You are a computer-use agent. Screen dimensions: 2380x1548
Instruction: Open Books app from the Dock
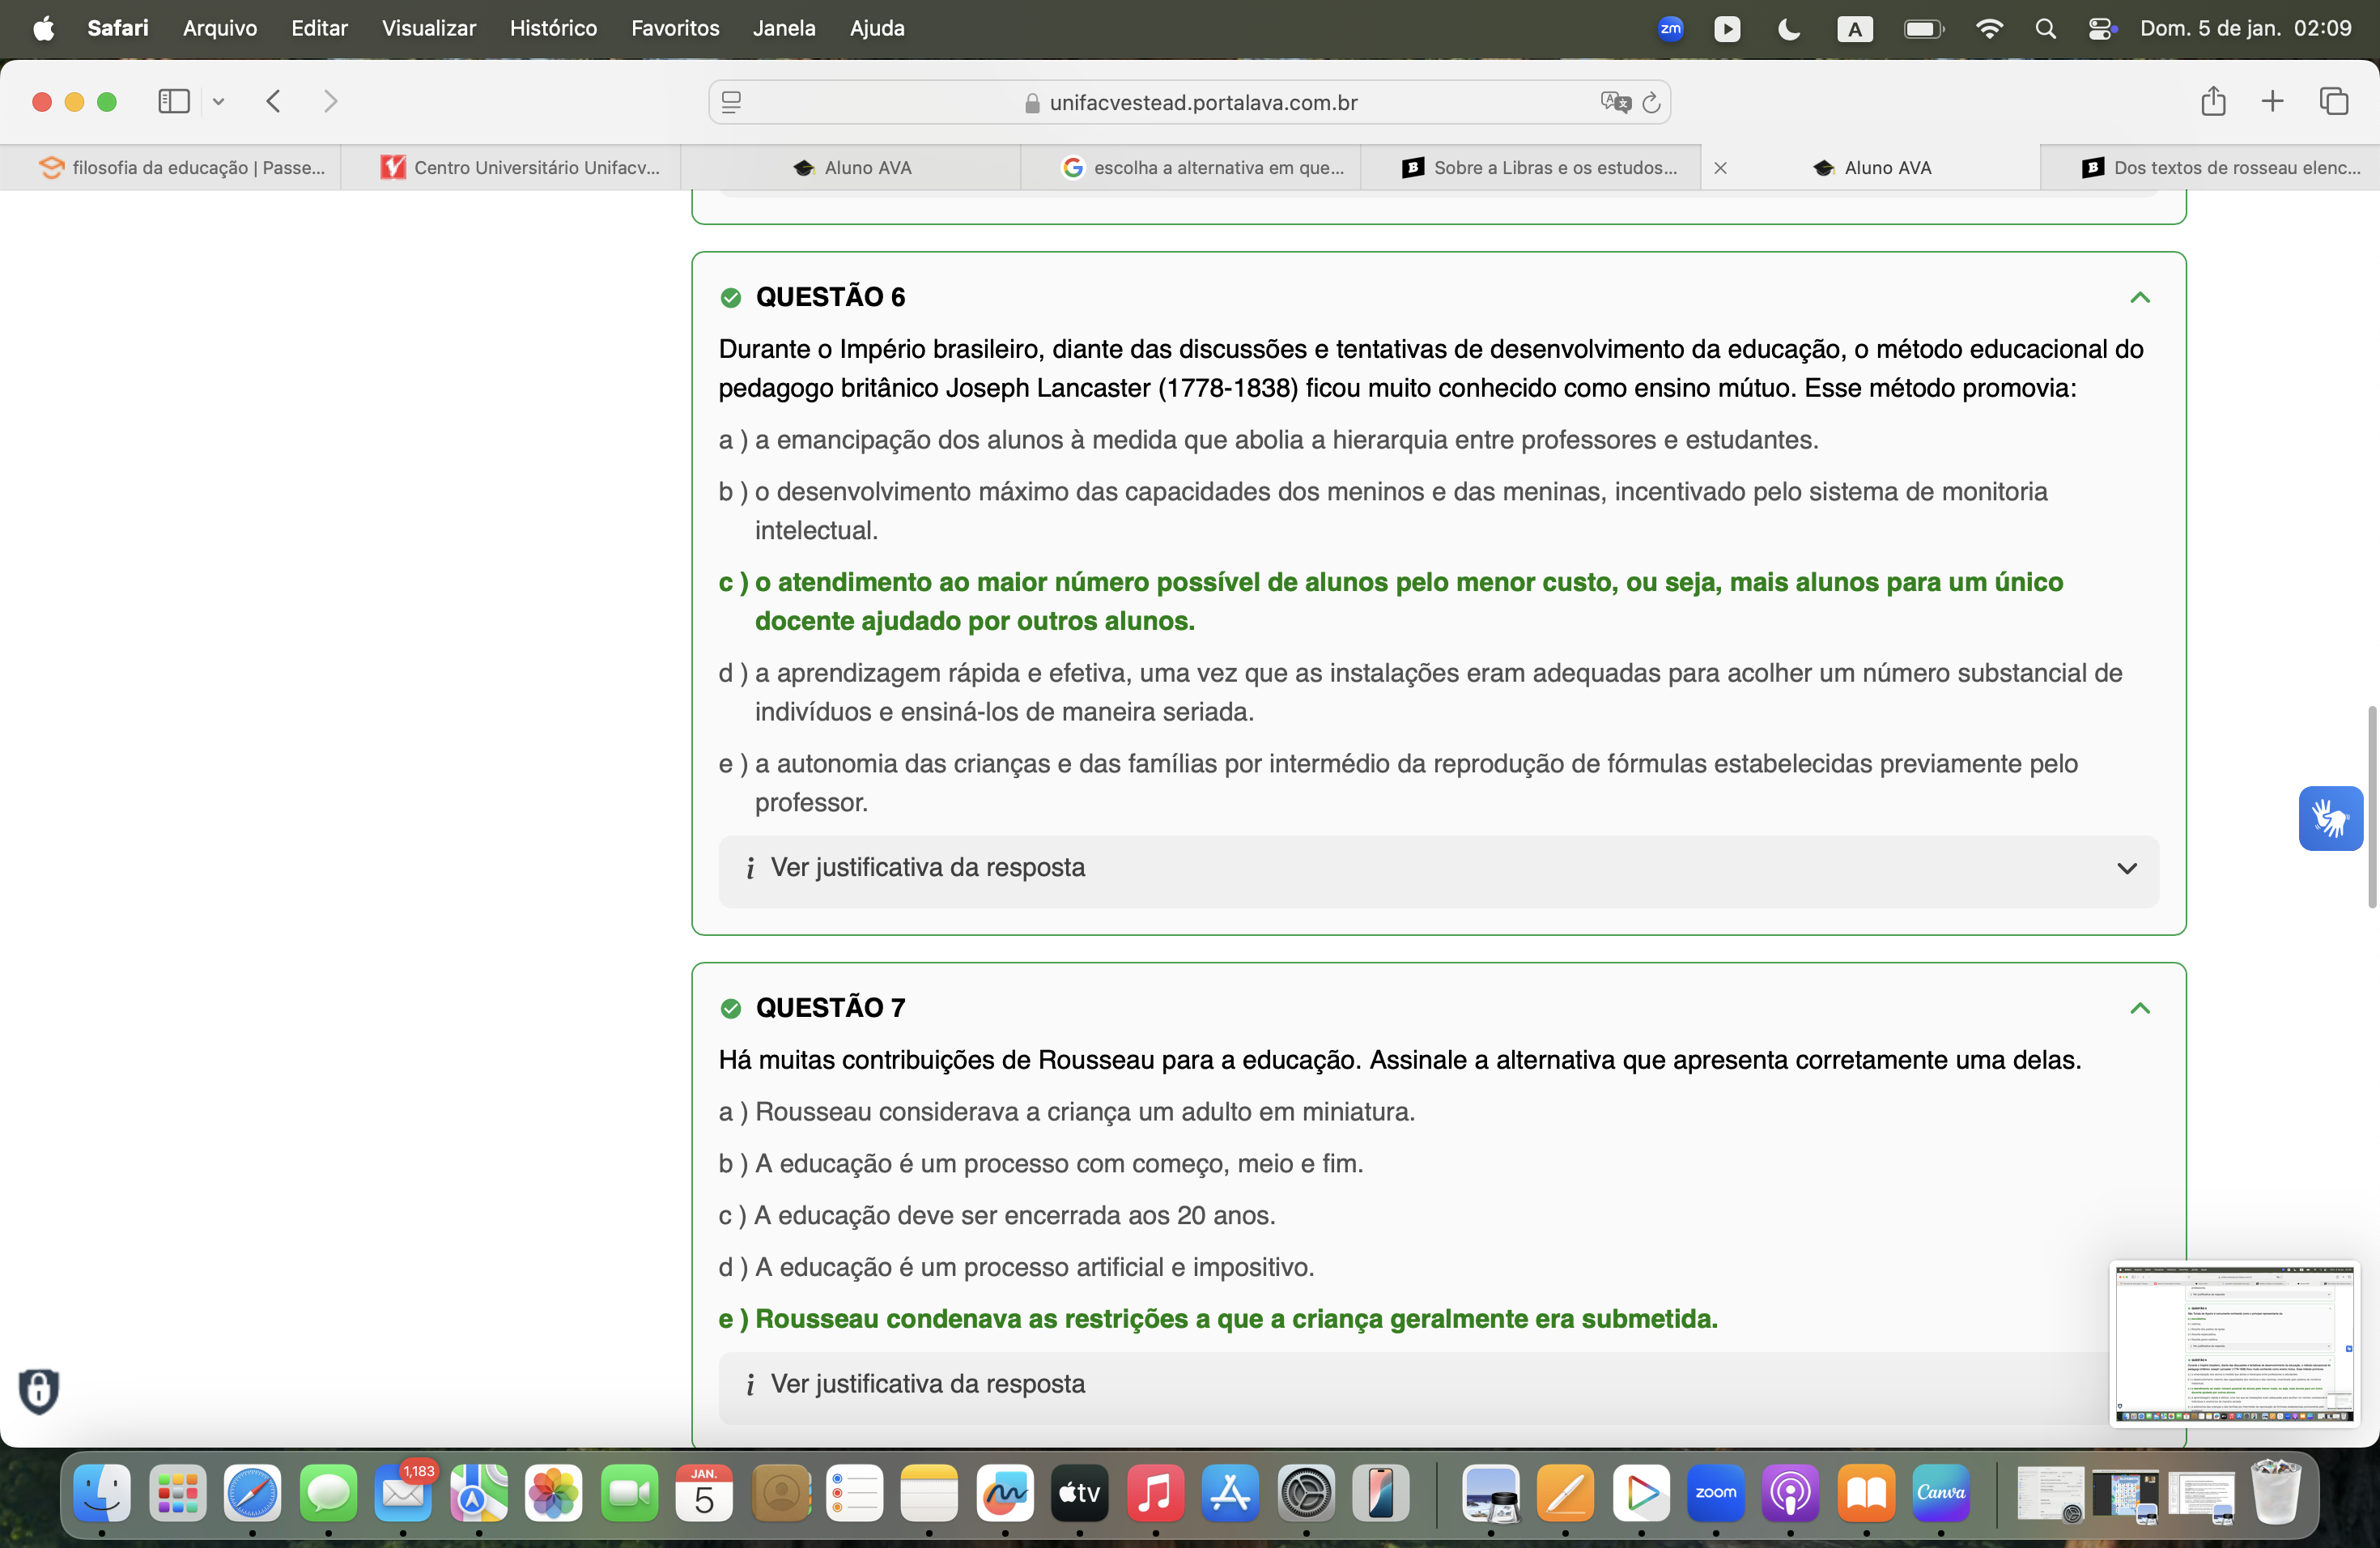point(1866,1494)
